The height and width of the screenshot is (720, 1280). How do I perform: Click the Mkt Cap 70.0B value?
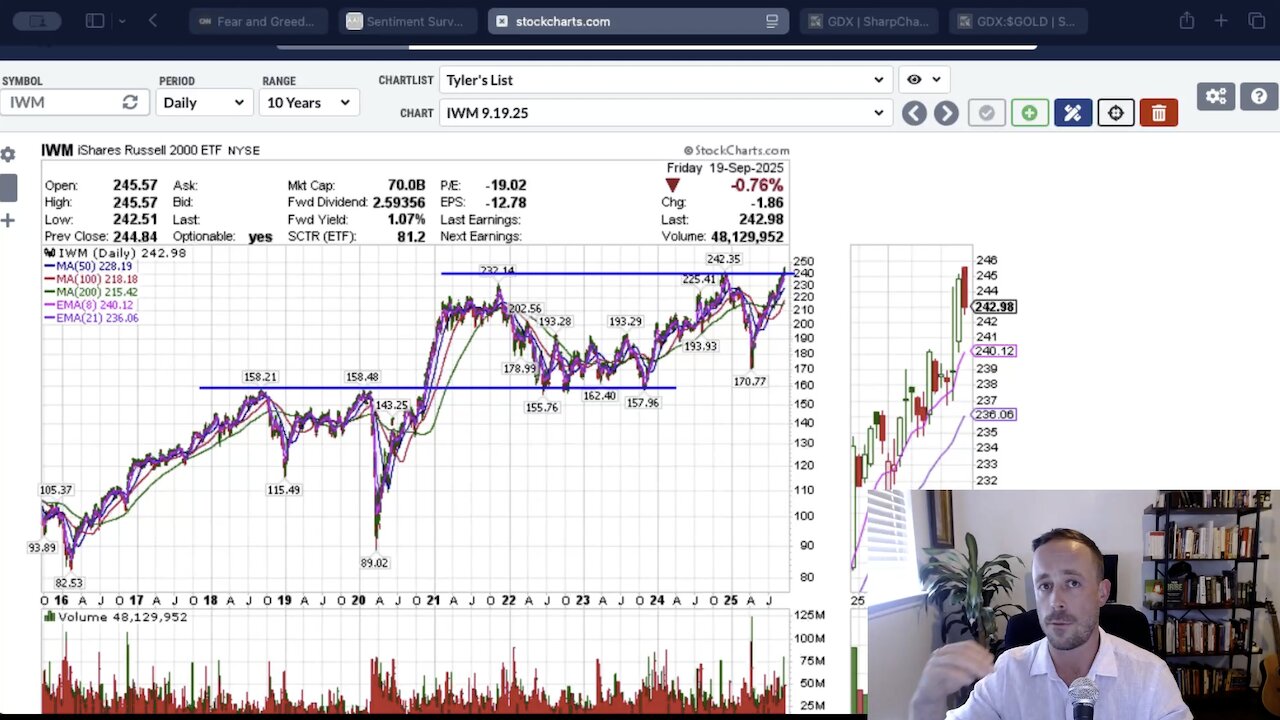(406, 185)
